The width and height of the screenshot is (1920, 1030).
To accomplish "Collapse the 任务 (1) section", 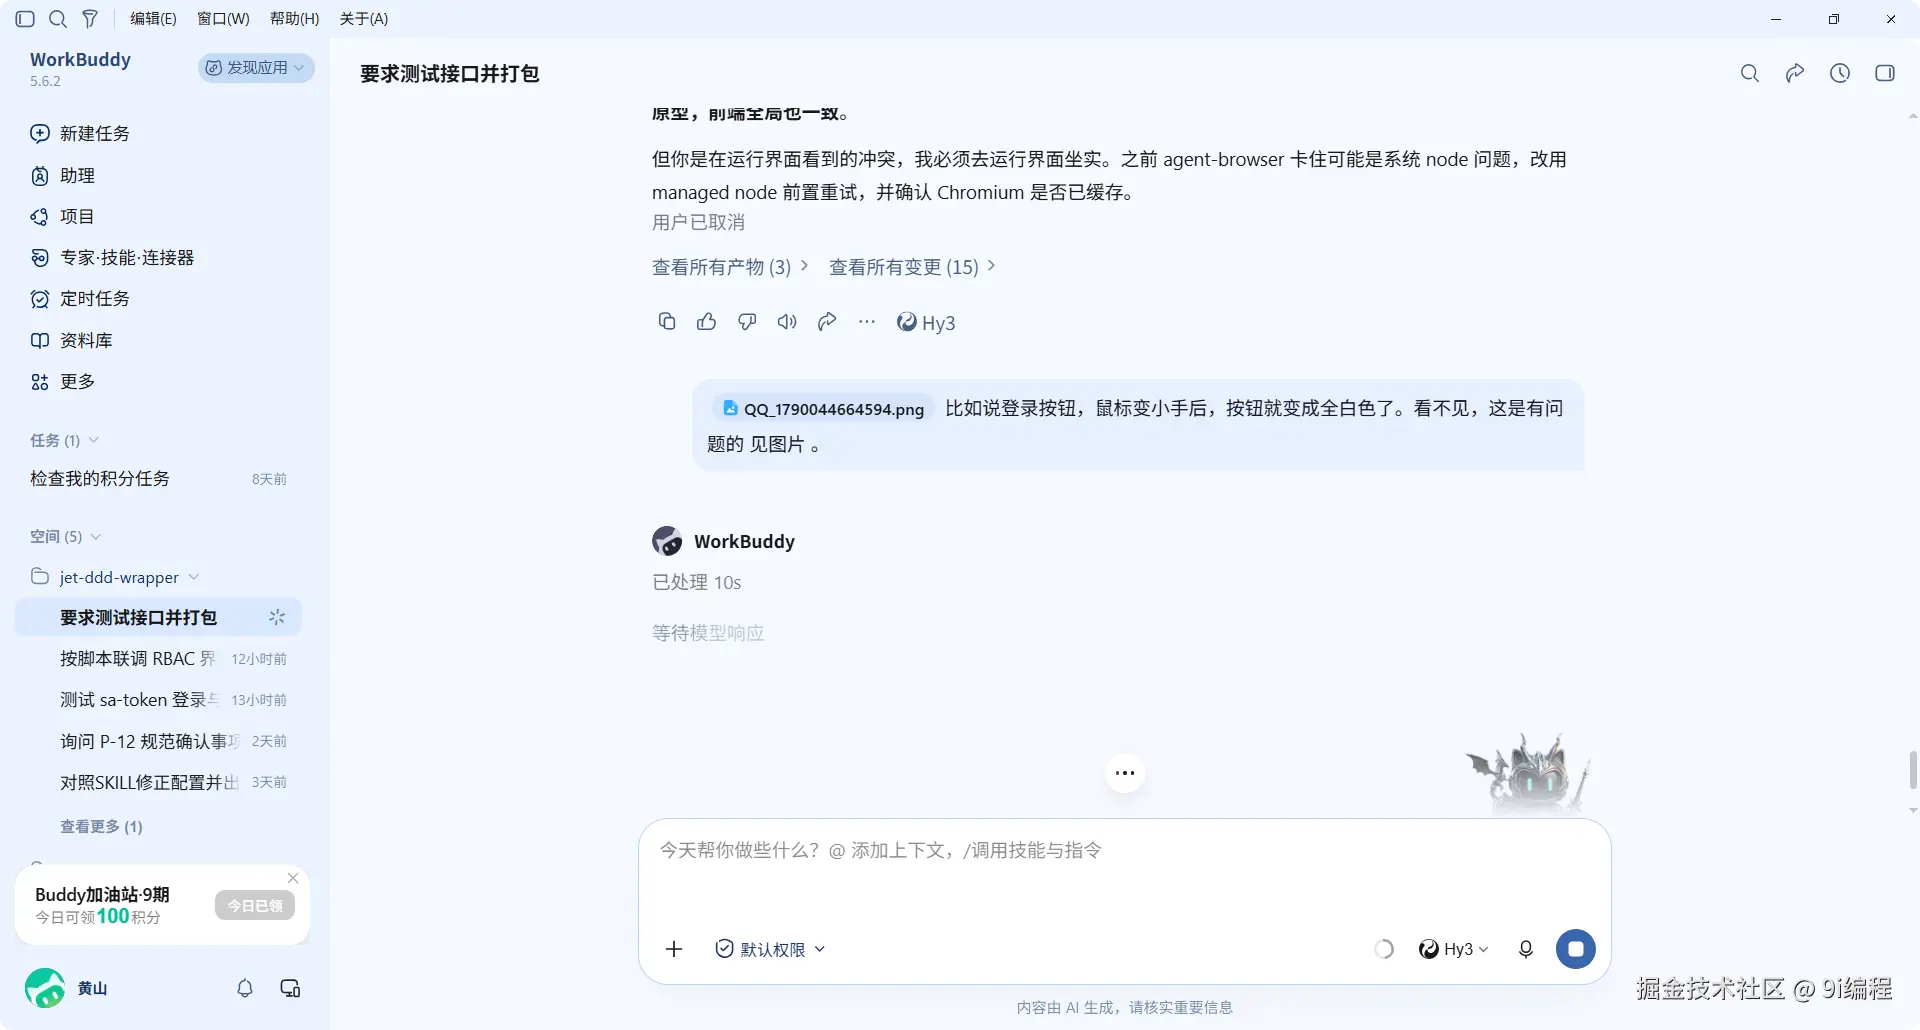I will pyautogui.click(x=65, y=441).
